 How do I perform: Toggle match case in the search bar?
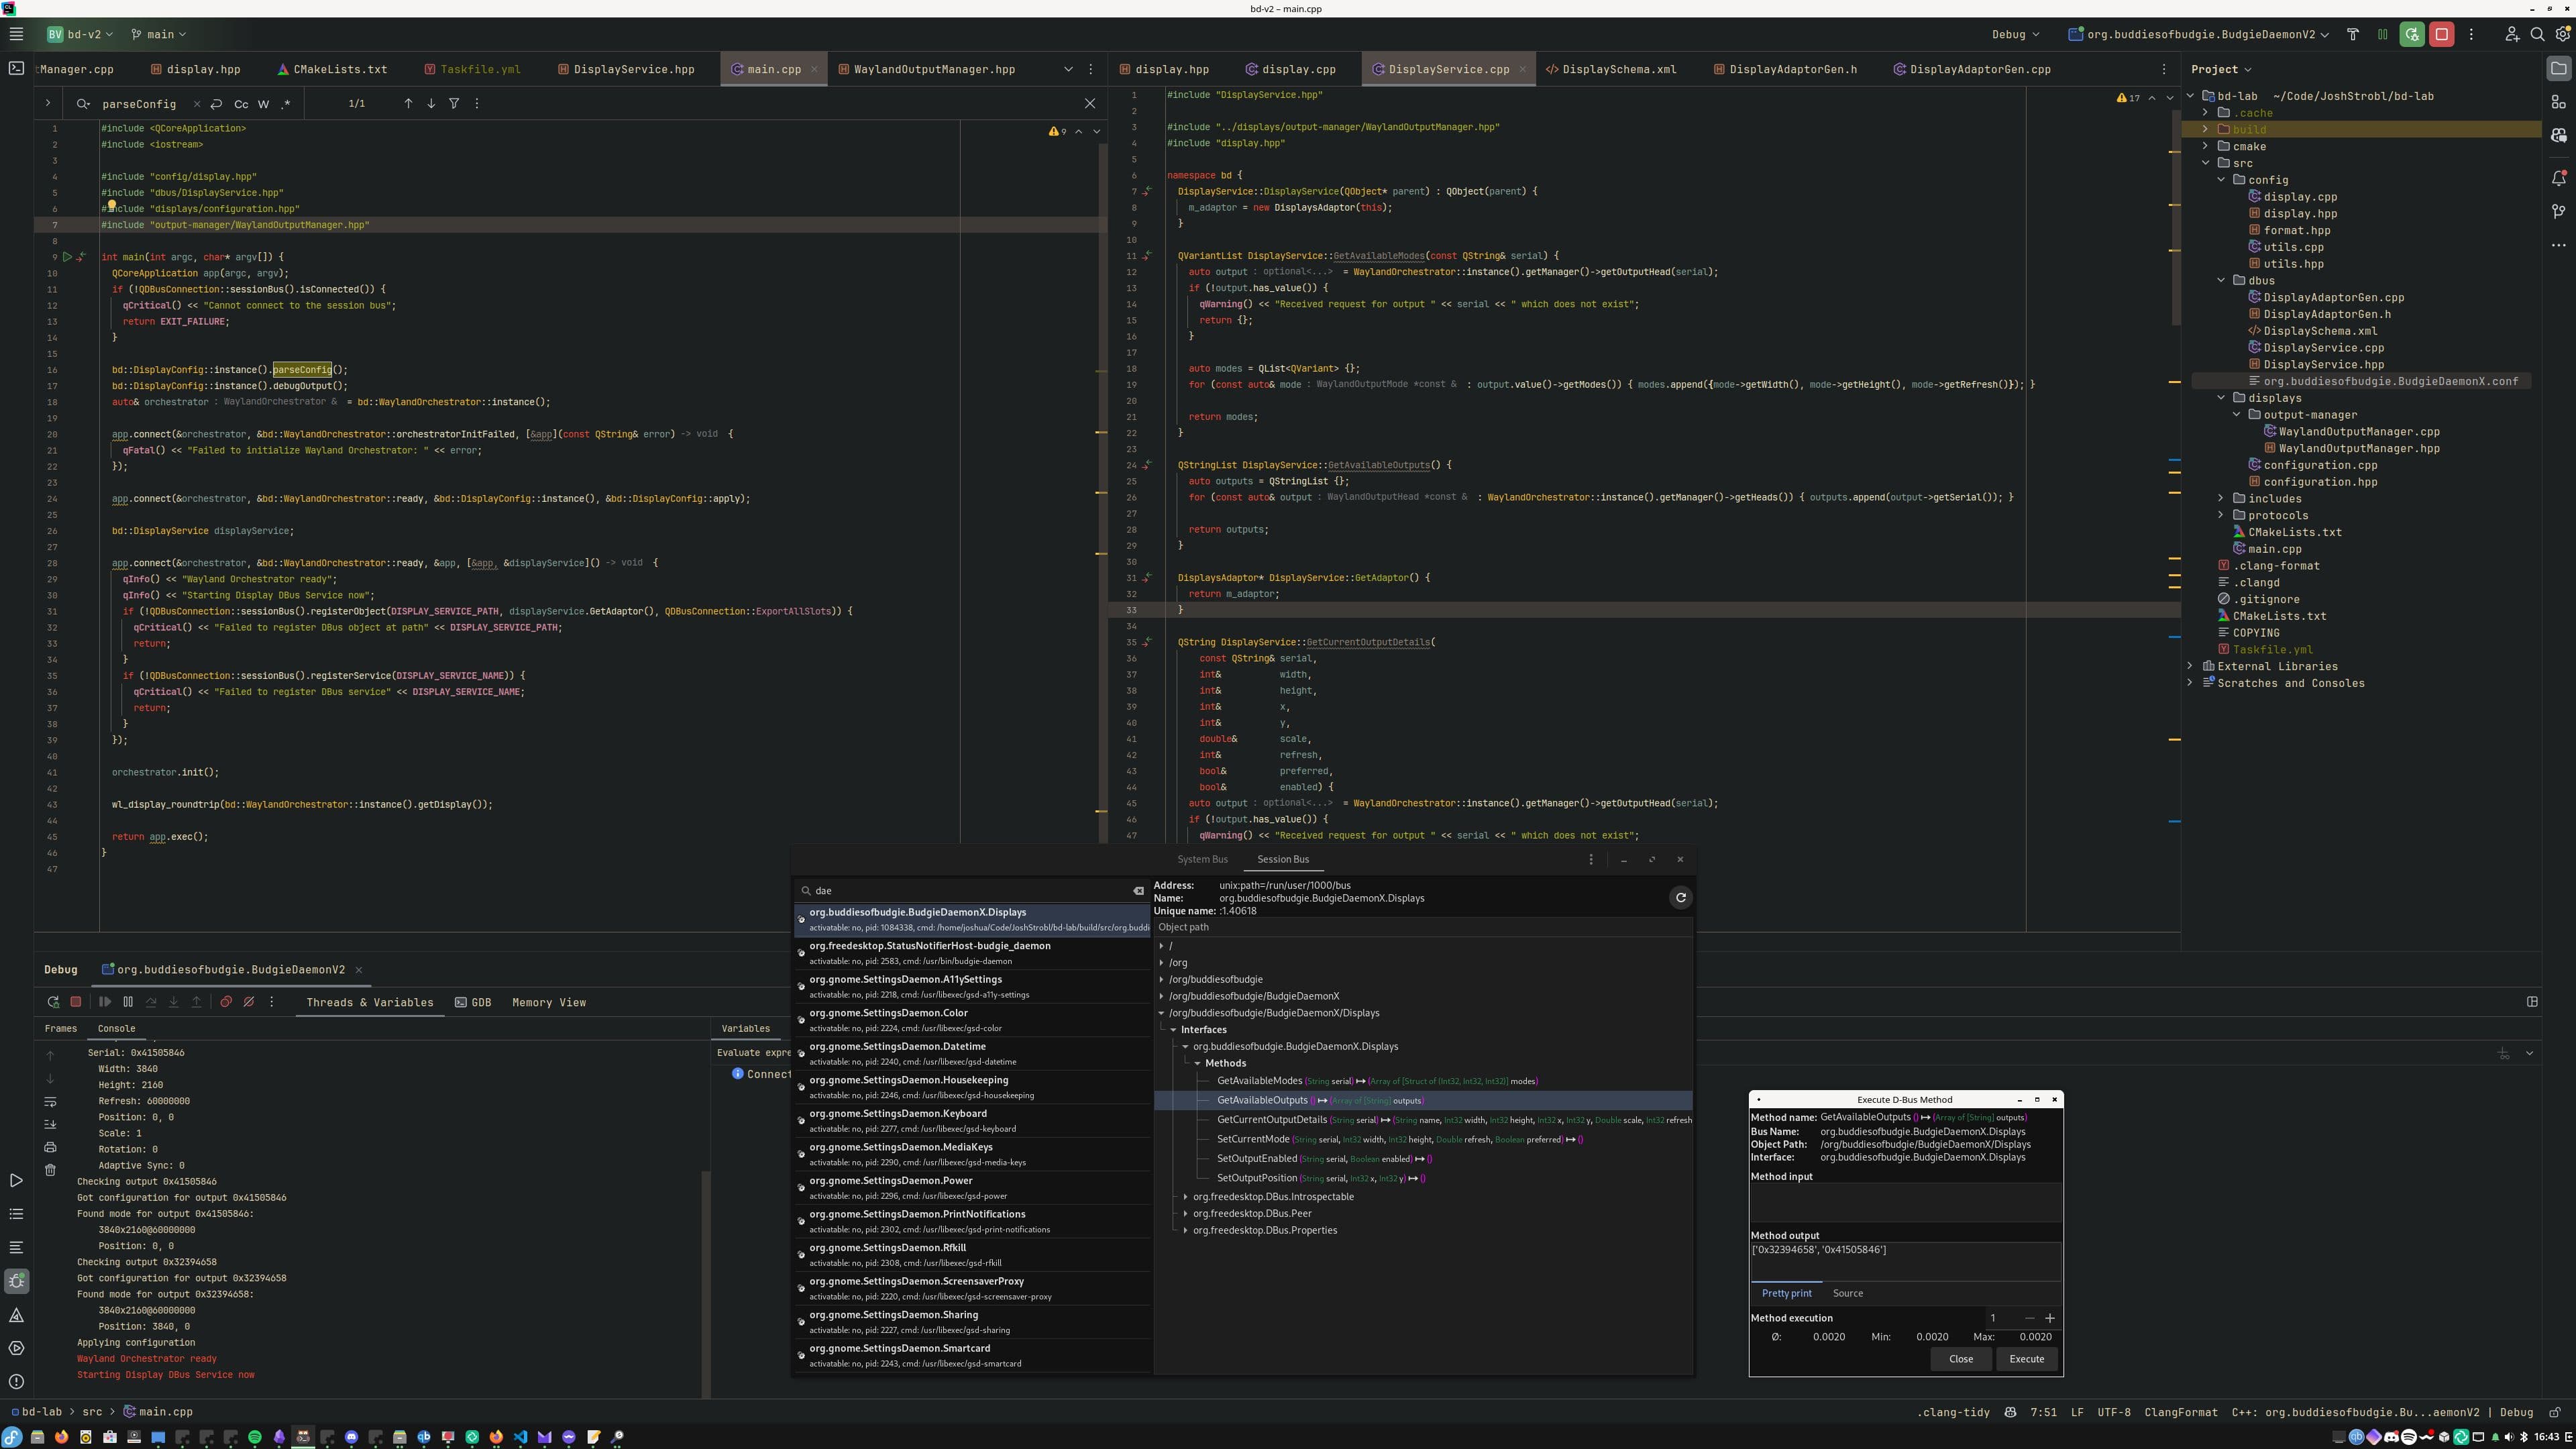241,103
